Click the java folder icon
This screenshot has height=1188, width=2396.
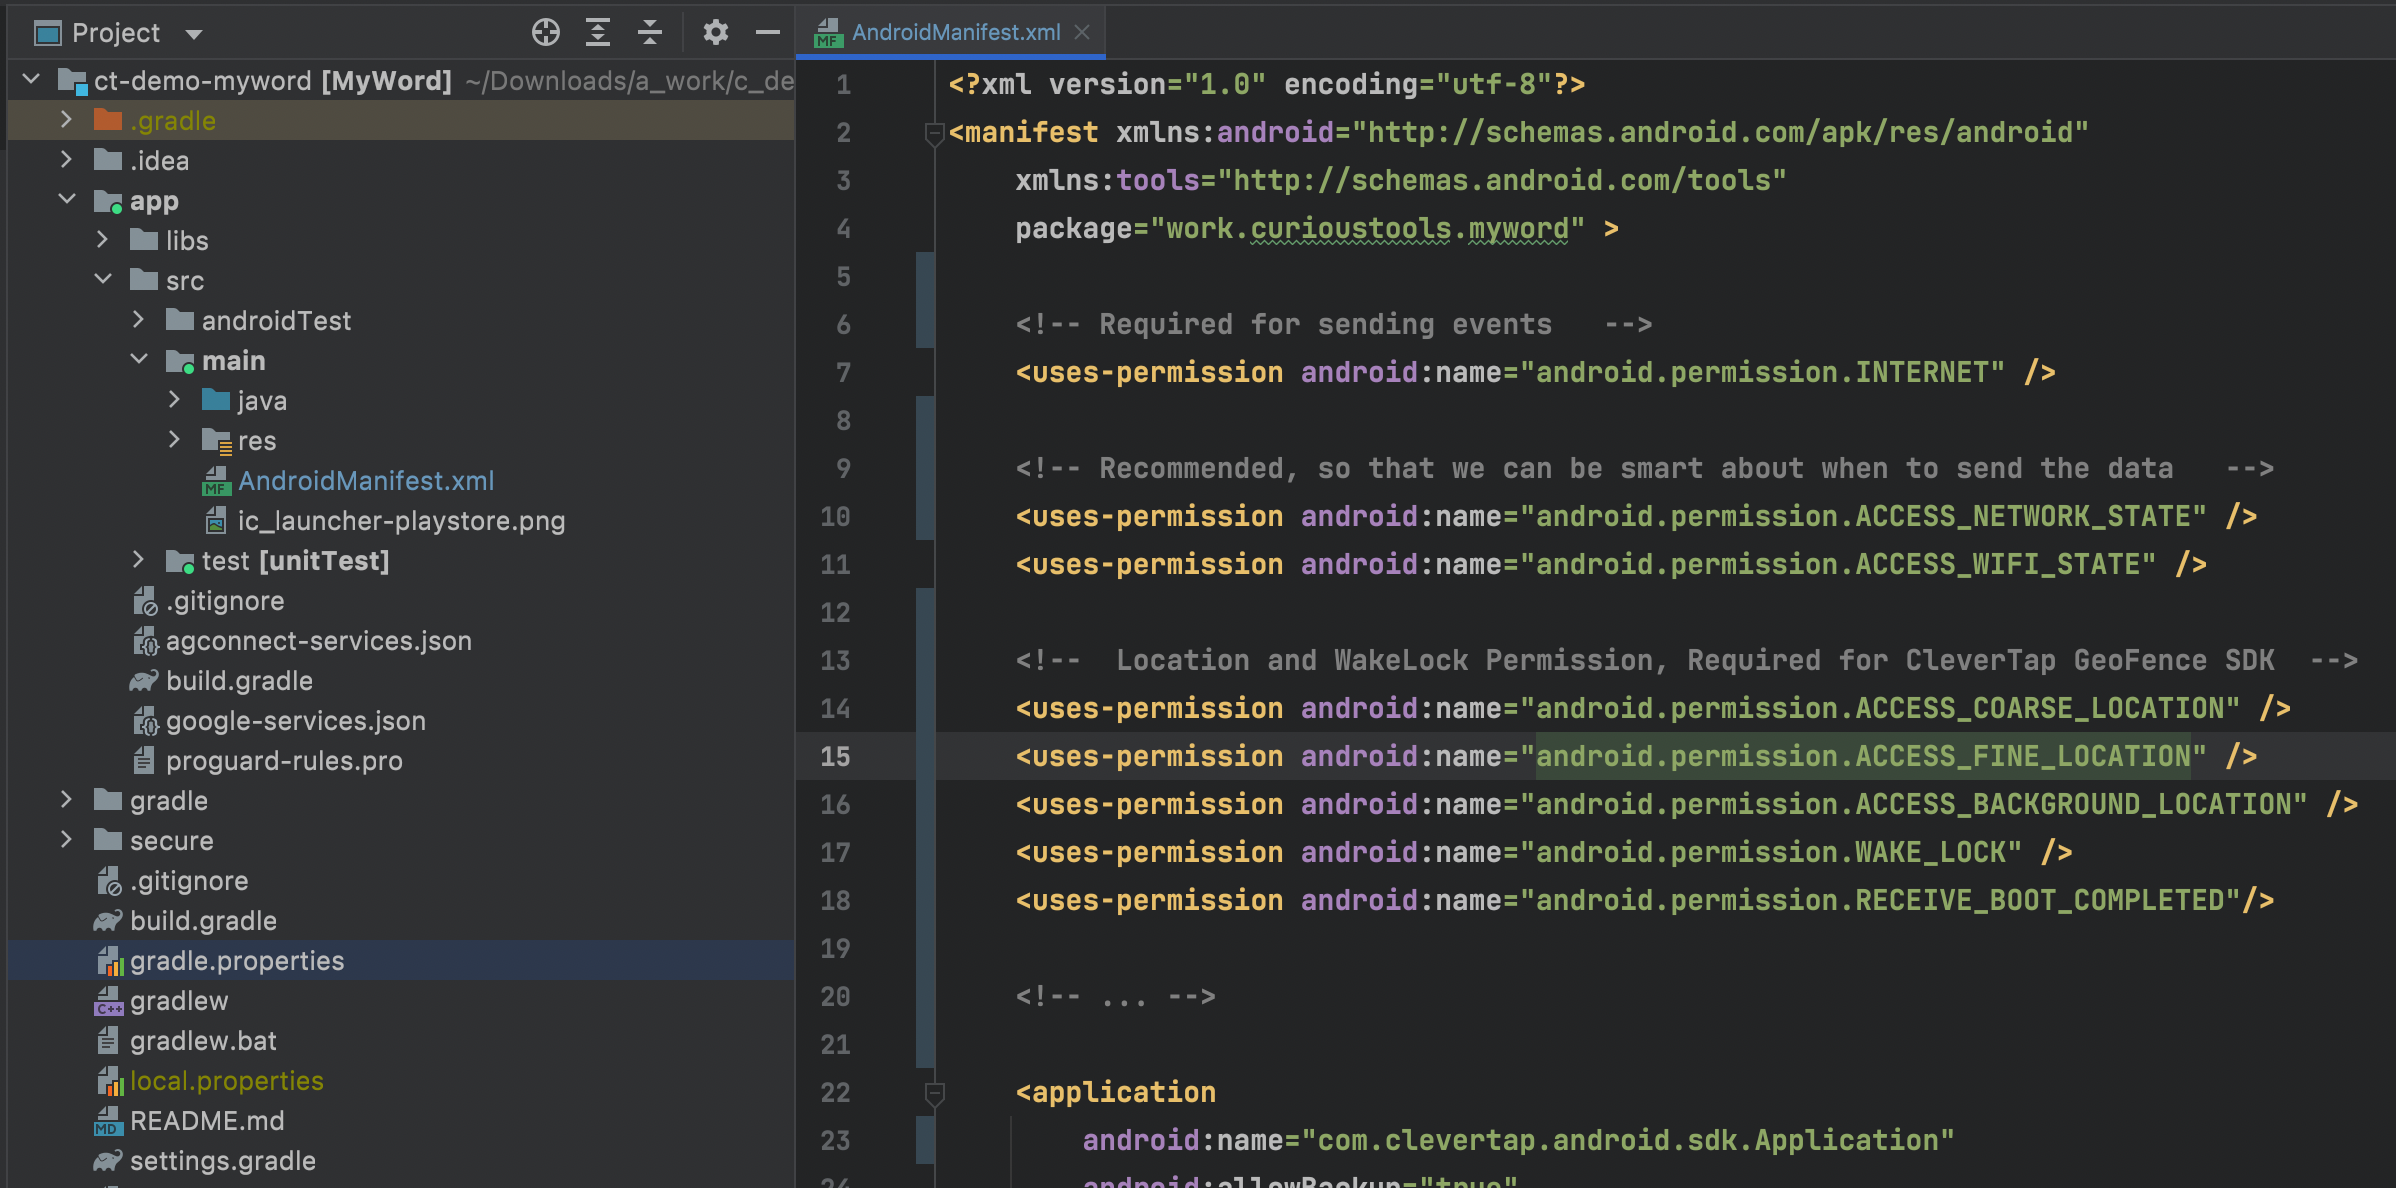coord(216,400)
